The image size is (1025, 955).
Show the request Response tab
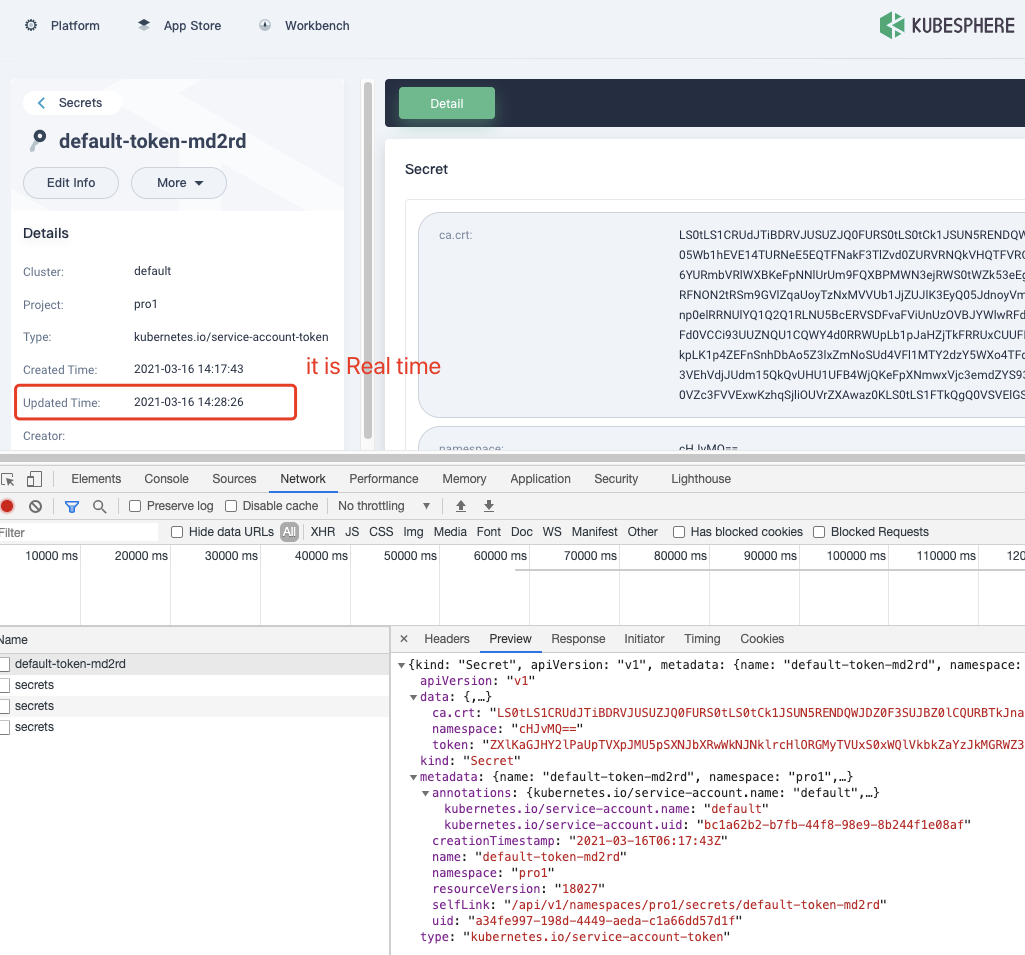pos(578,639)
